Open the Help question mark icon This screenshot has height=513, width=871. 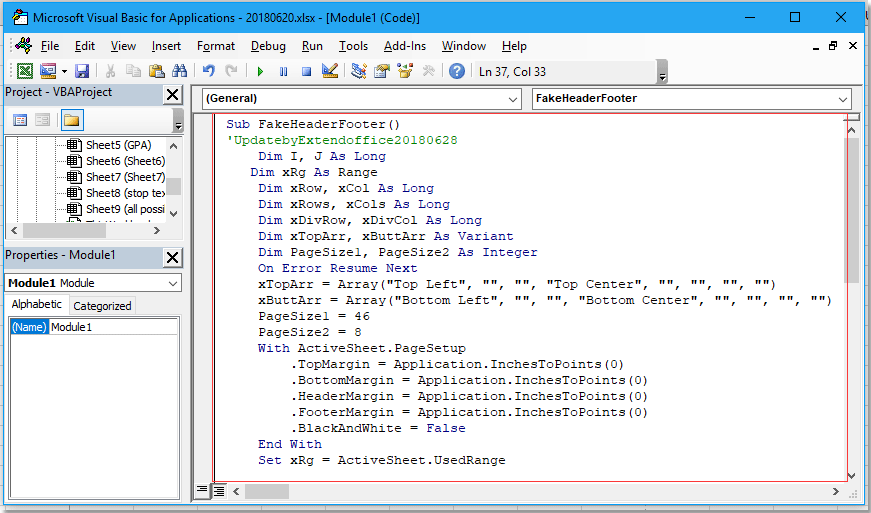(x=456, y=71)
